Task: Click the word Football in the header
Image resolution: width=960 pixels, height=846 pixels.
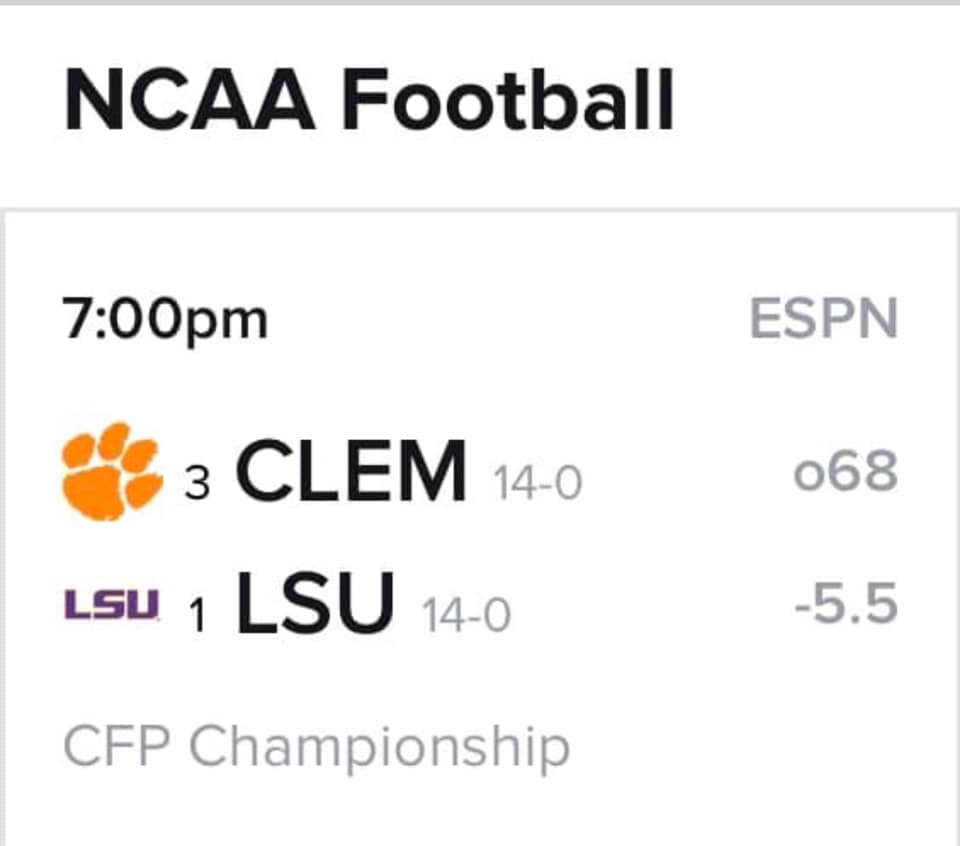Action: pyautogui.click(x=508, y=100)
